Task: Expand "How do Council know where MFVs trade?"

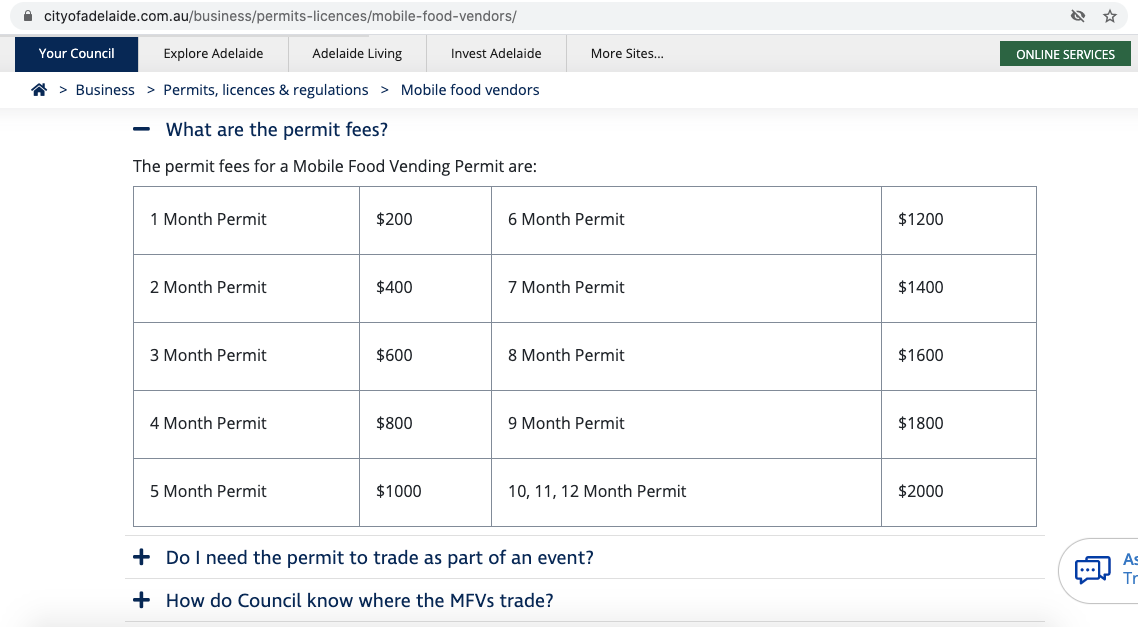Action: tap(359, 601)
